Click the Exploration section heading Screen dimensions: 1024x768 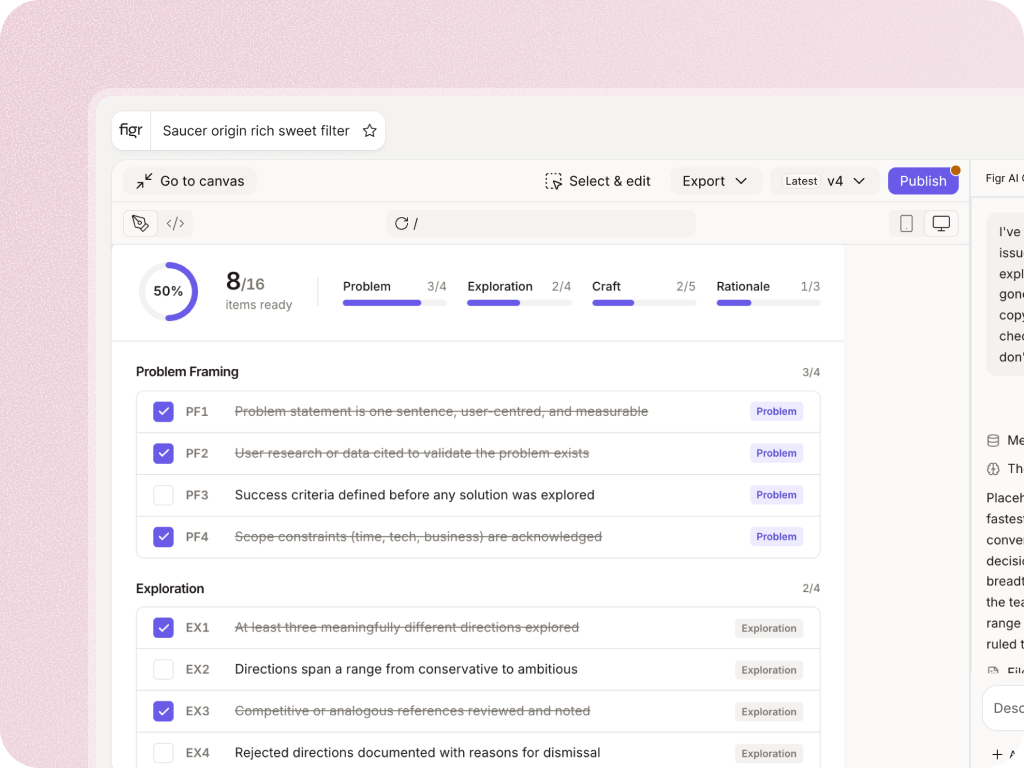point(170,588)
